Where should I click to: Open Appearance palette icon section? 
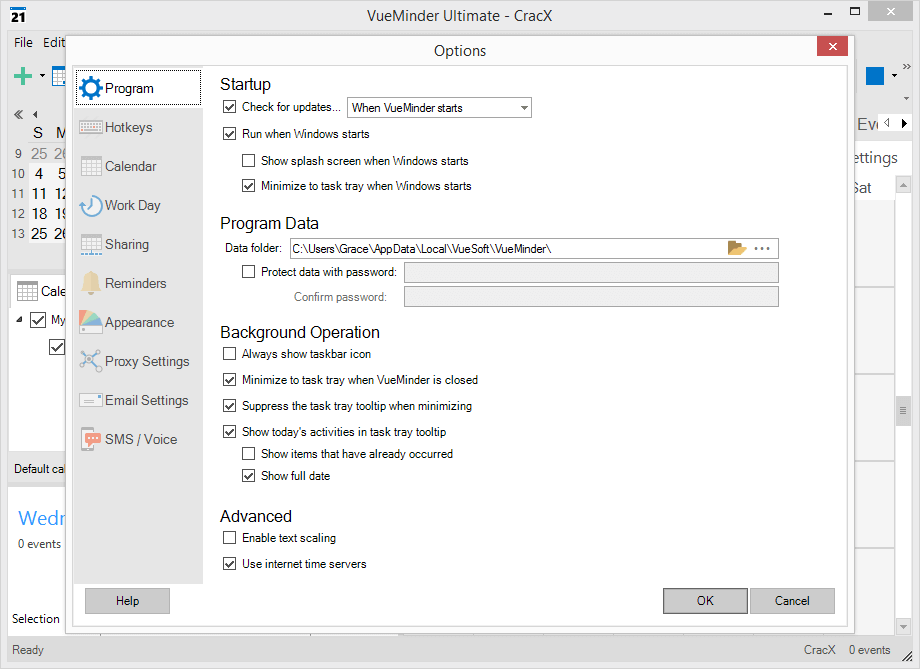click(x=91, y=322)
